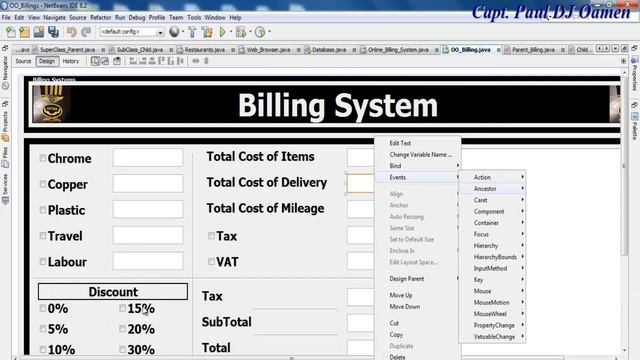Open dropdown arrow beside Run Project icon

[231, 32]
